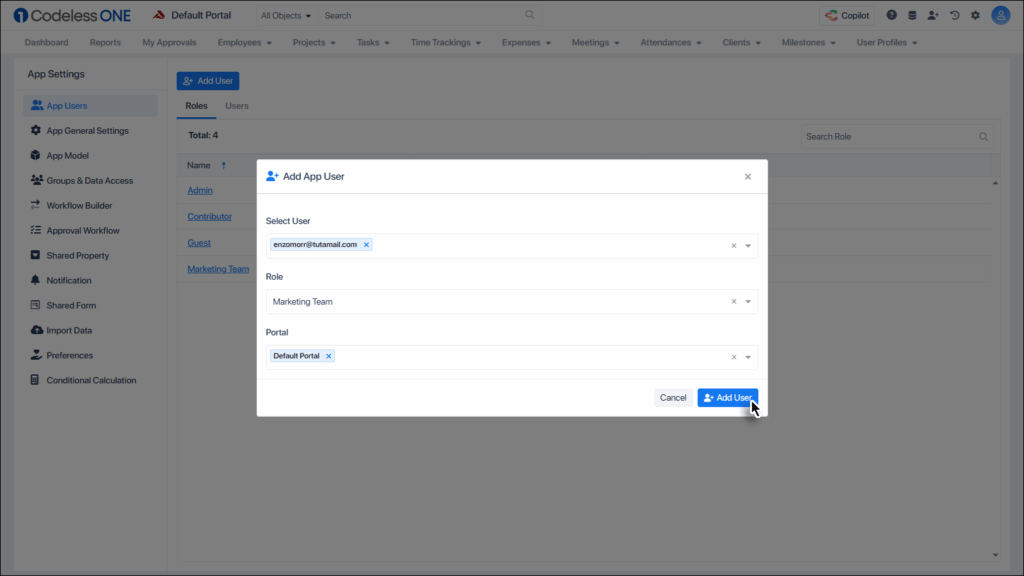Open Shared Form settings
The width and height of the screenshot is (1024, 576).
(91, 305)
